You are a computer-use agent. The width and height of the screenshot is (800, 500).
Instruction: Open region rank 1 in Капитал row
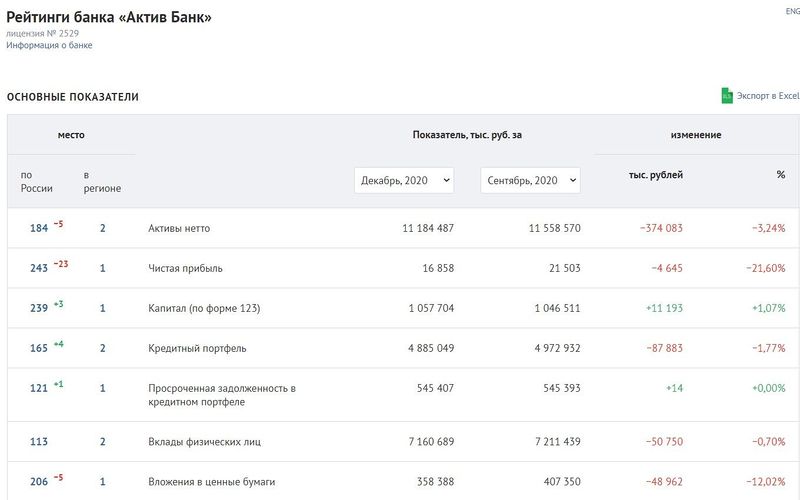[103, 308]
